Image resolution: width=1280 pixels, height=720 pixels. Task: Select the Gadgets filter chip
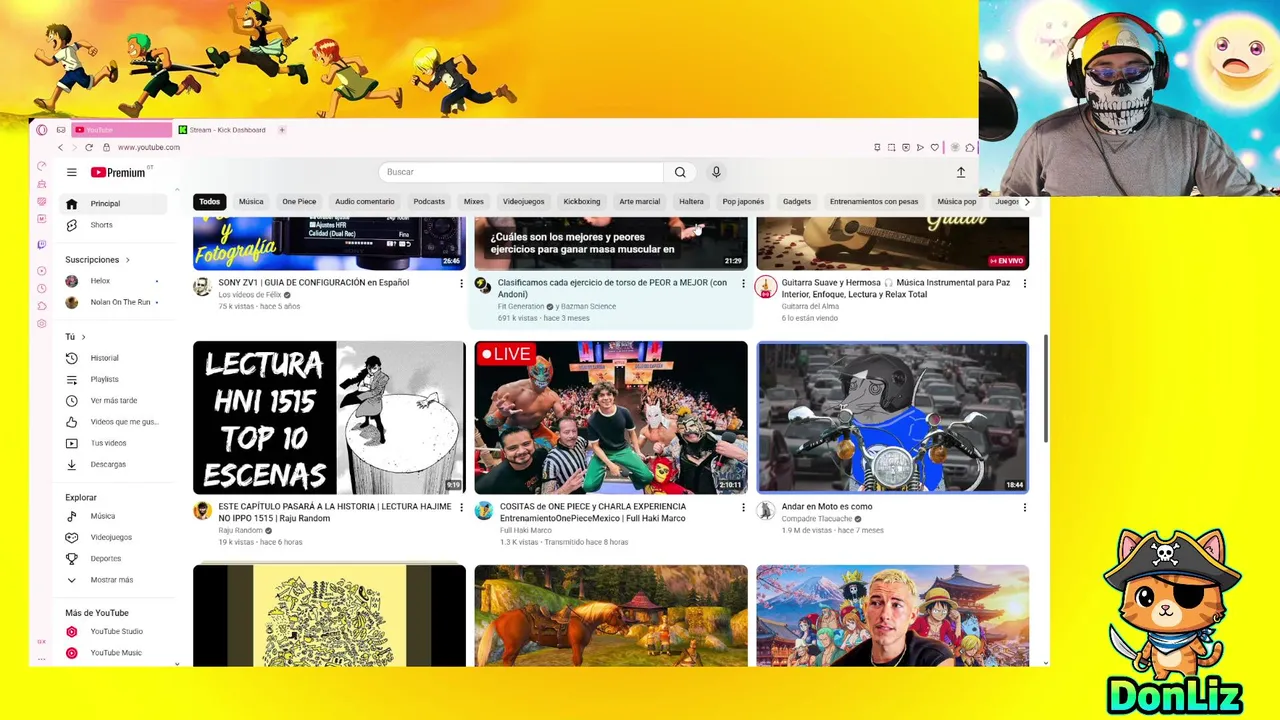pos(797,202)
